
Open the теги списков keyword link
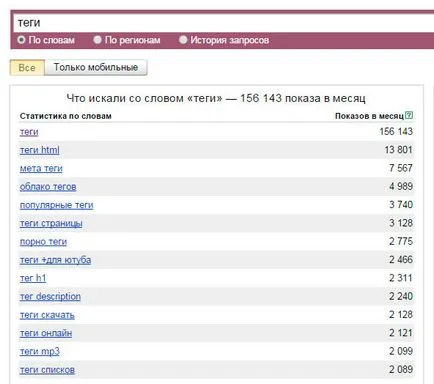point(47,370)
